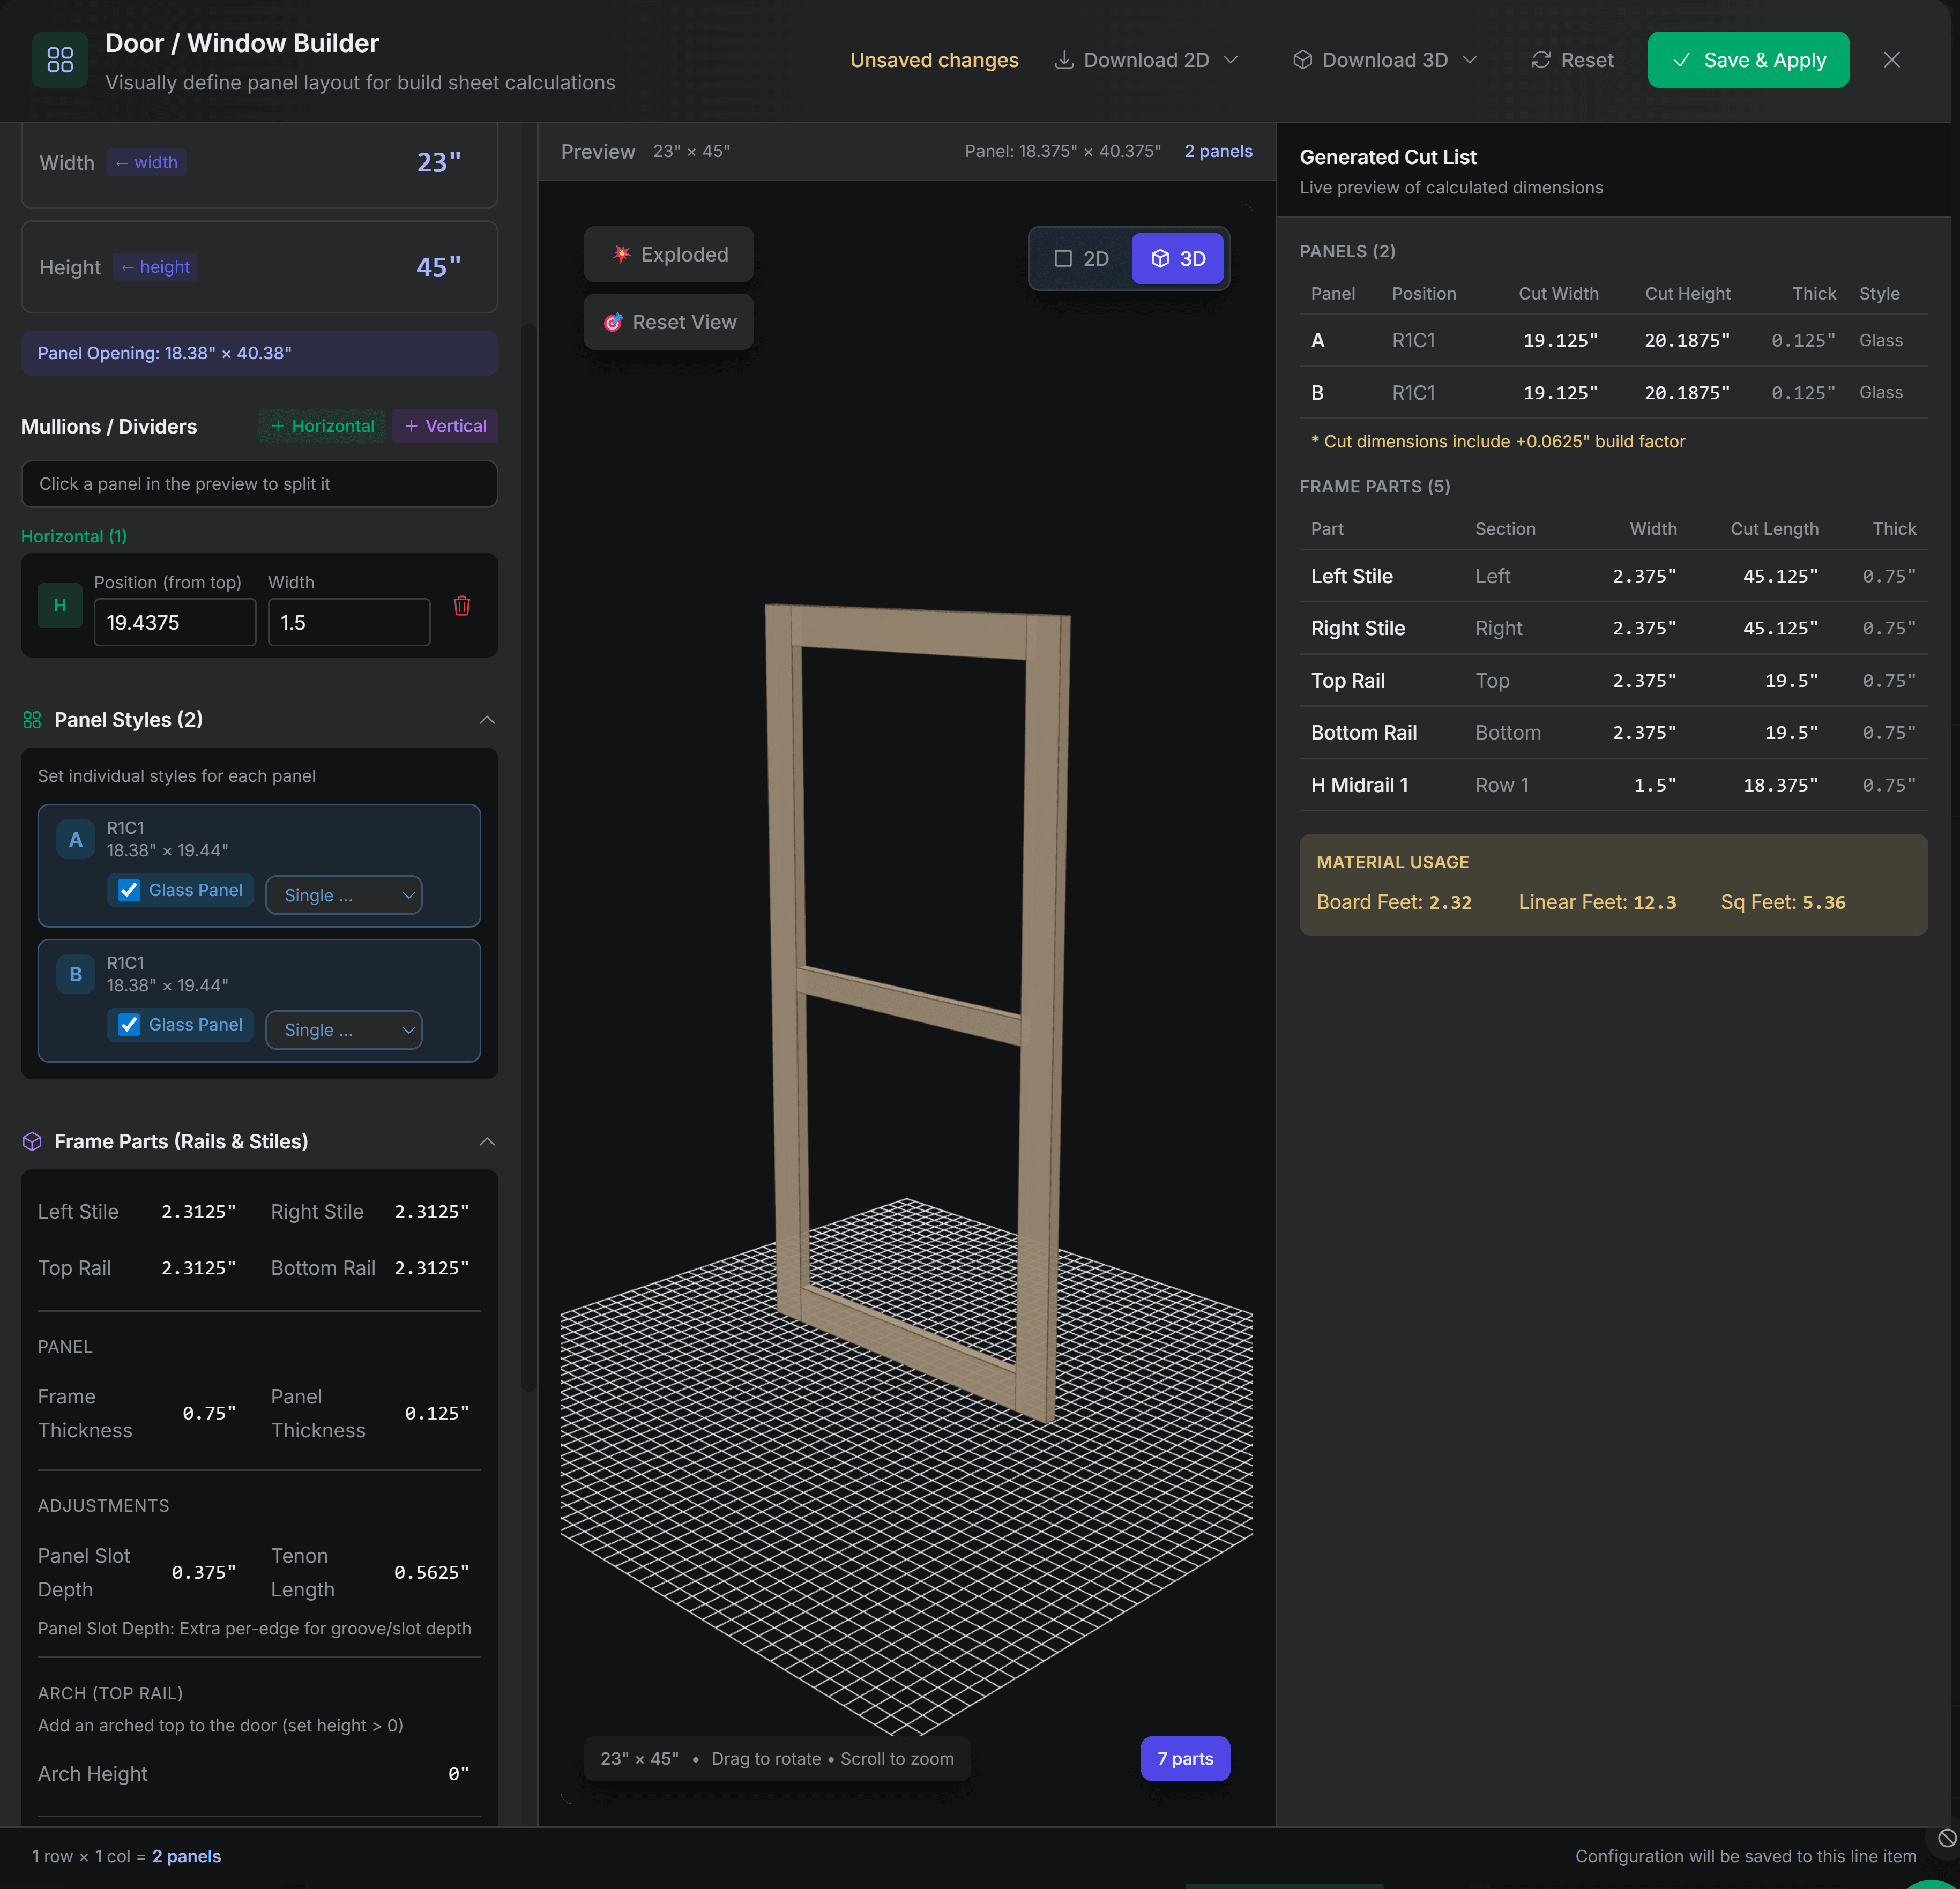Click Board Feet: 2.32 value

(x=1394, y=902)
